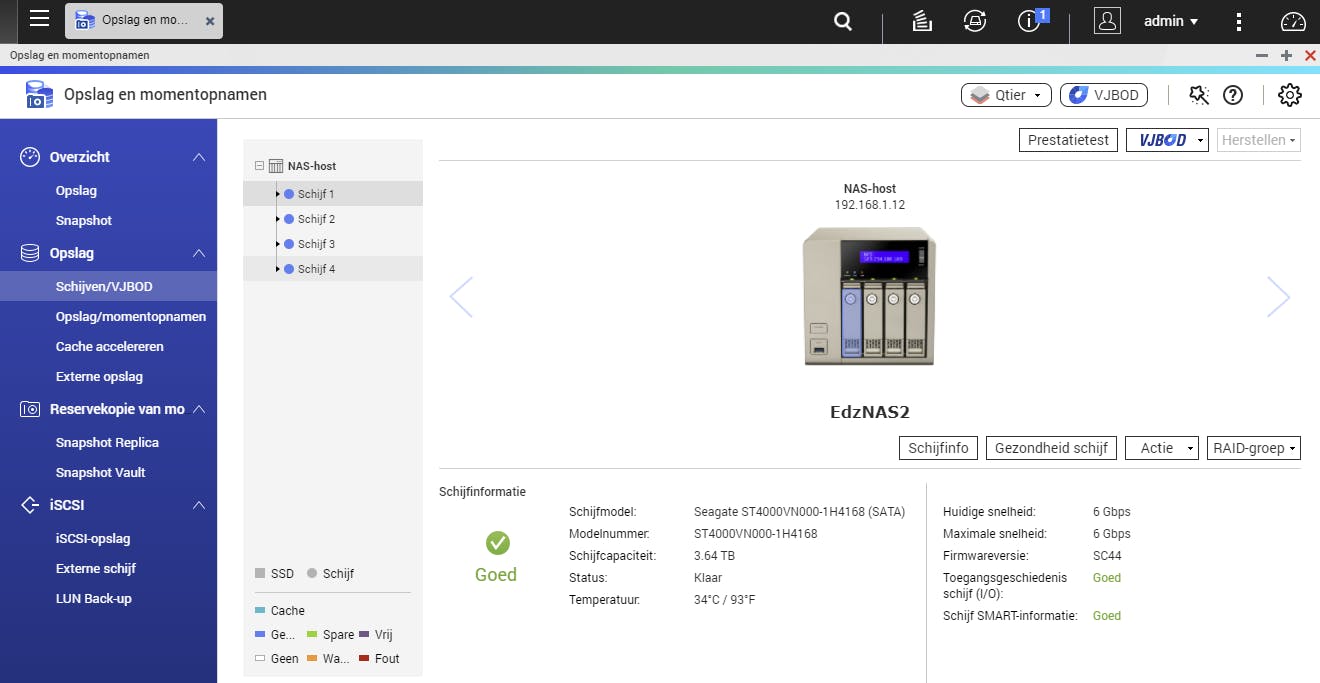Click the Spare legend green swatch

pyautogui.click(x=312, y=634)
